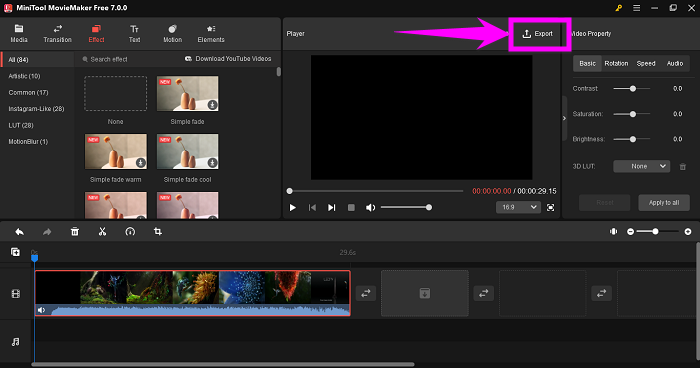Jump to previous frame
700x368 pixels.
pyautogui.click(x=312, y=208)
